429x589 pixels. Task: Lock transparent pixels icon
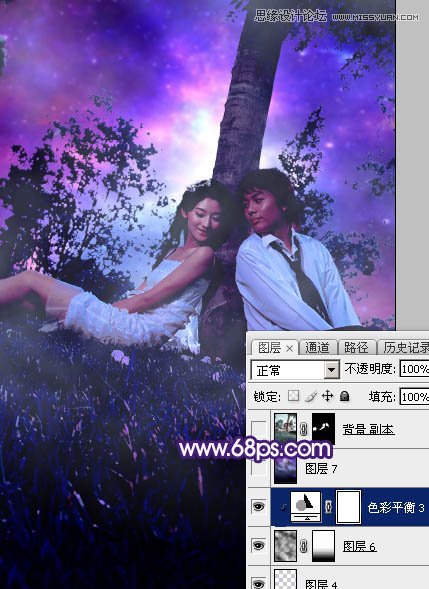293,396
